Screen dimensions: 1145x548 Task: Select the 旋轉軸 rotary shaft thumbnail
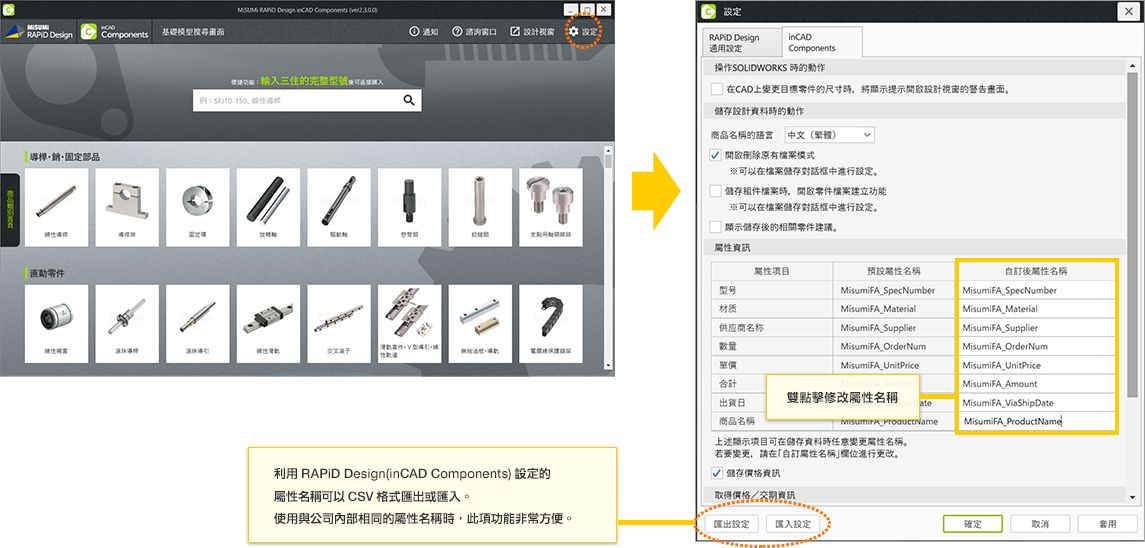tap(268, 208)
